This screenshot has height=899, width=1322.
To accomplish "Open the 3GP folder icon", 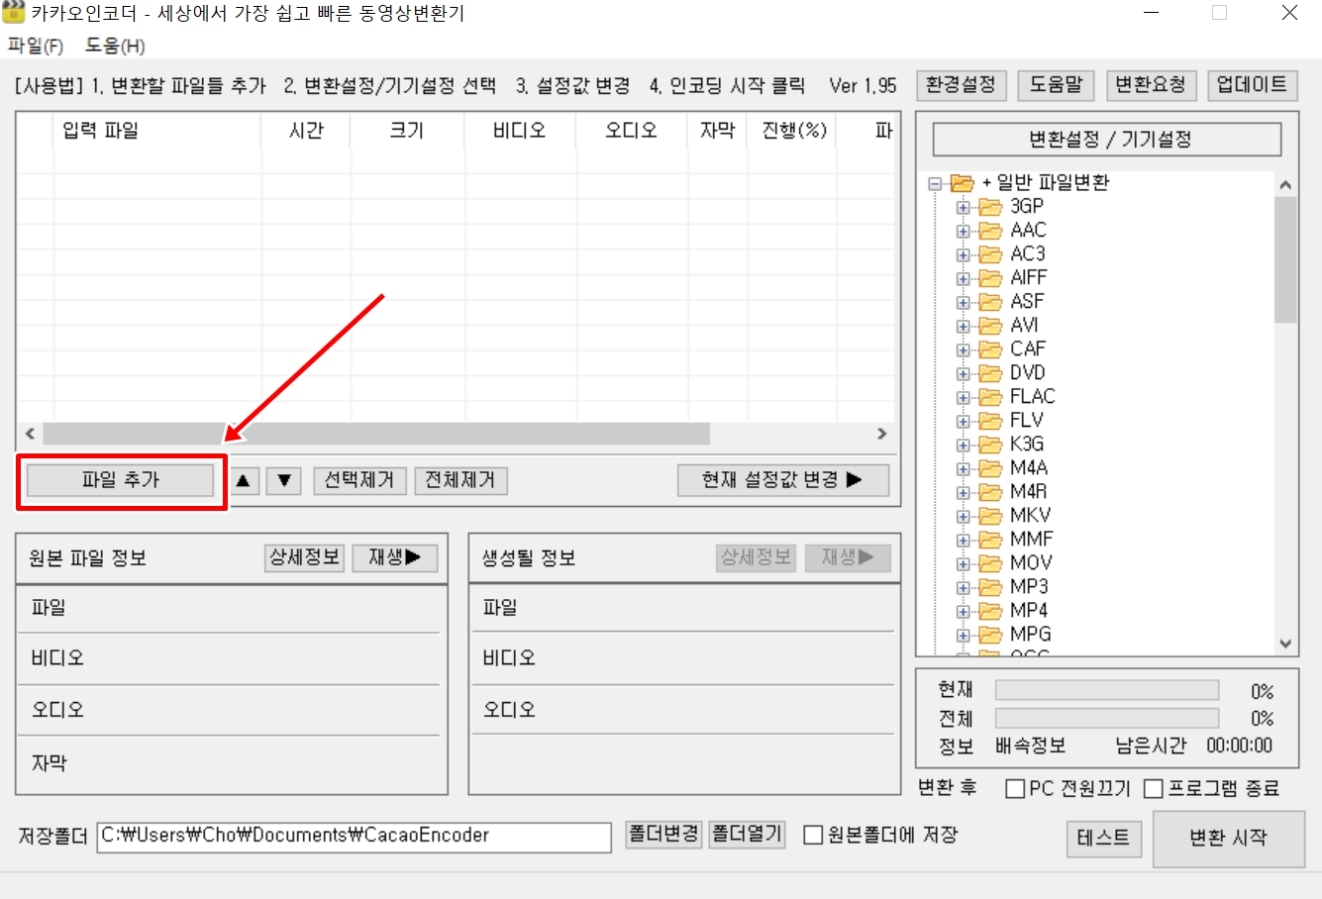I will click(x=990, y=206).
